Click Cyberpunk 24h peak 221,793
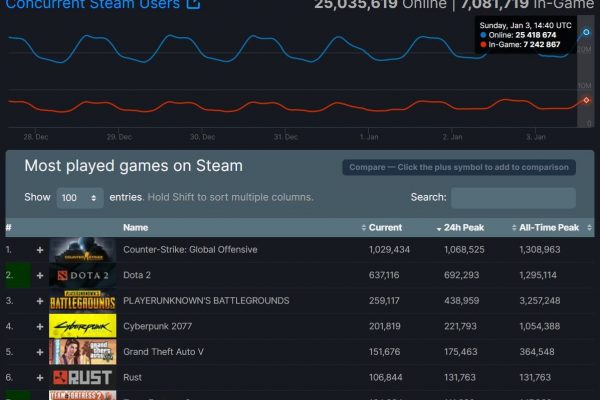Viewport: 600px width, 400px height. point(460,327)
